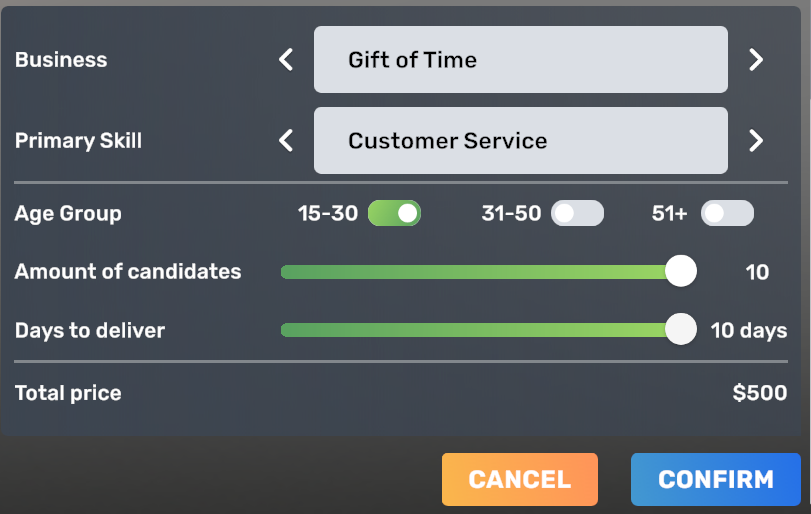Click the Age Group label
This screenshot has width=811, height=514.
[x=68, y=213]
